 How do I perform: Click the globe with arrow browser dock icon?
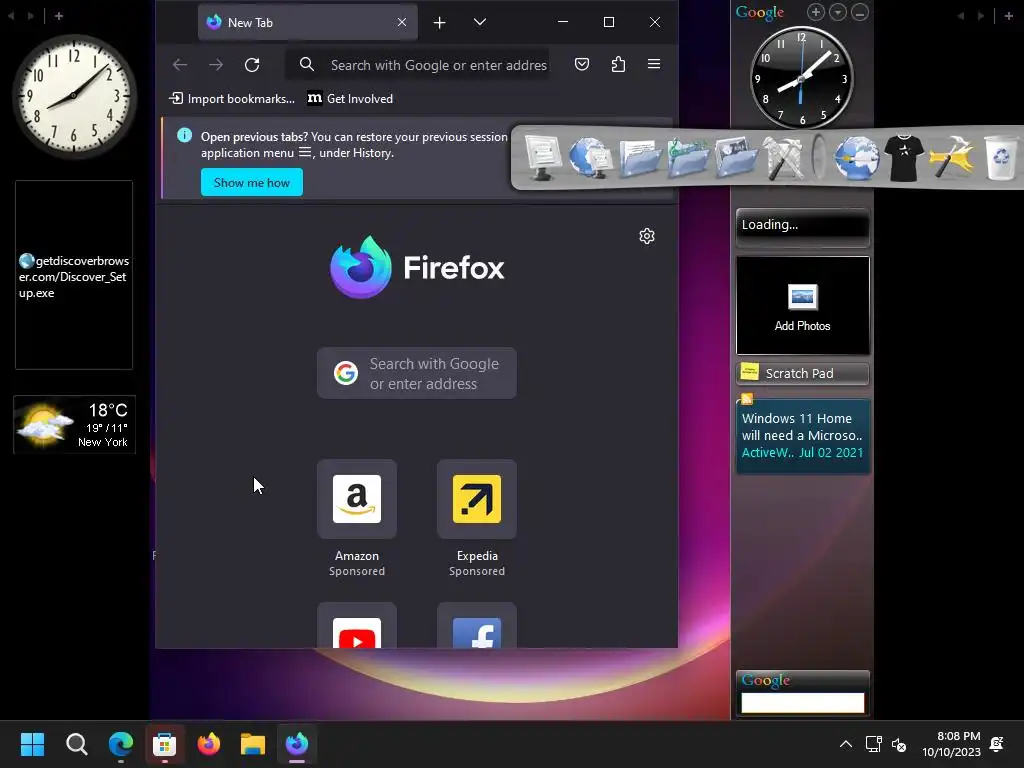coord(856,157)
